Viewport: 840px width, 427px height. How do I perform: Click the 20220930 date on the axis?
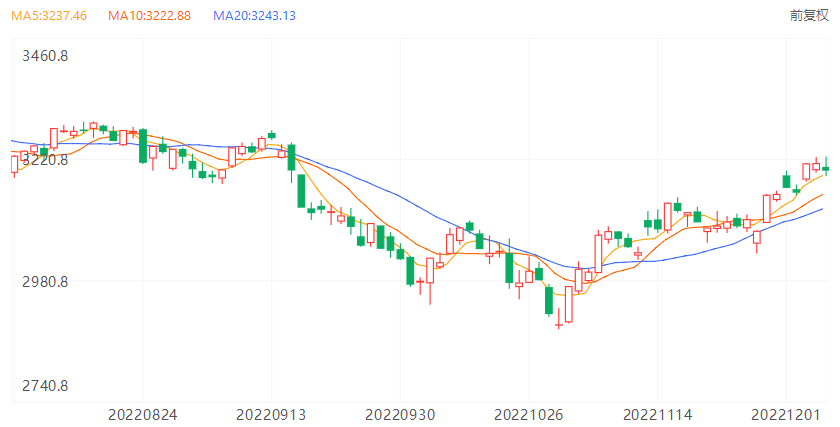coord(399,413)
